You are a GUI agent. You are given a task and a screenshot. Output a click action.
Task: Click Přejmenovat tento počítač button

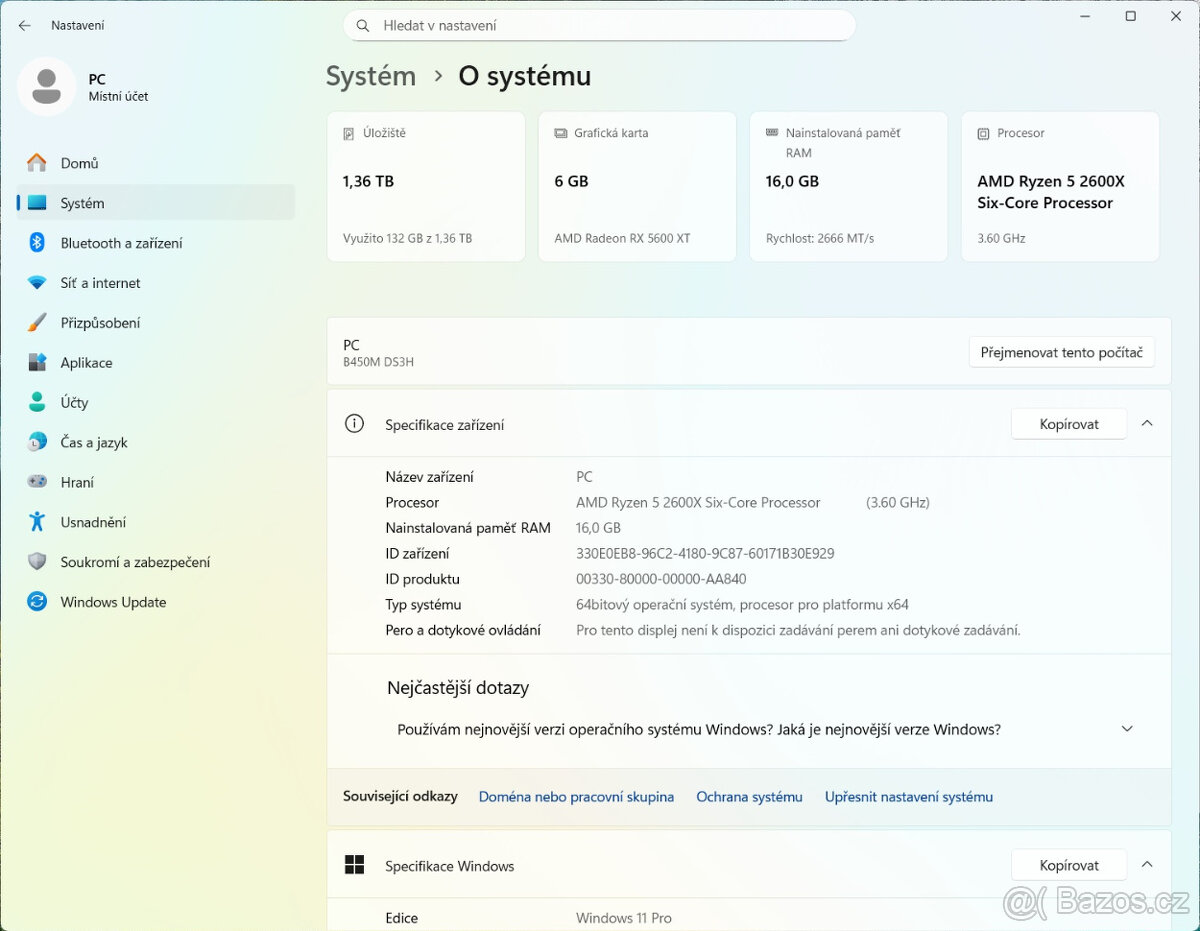[1061, 352]
